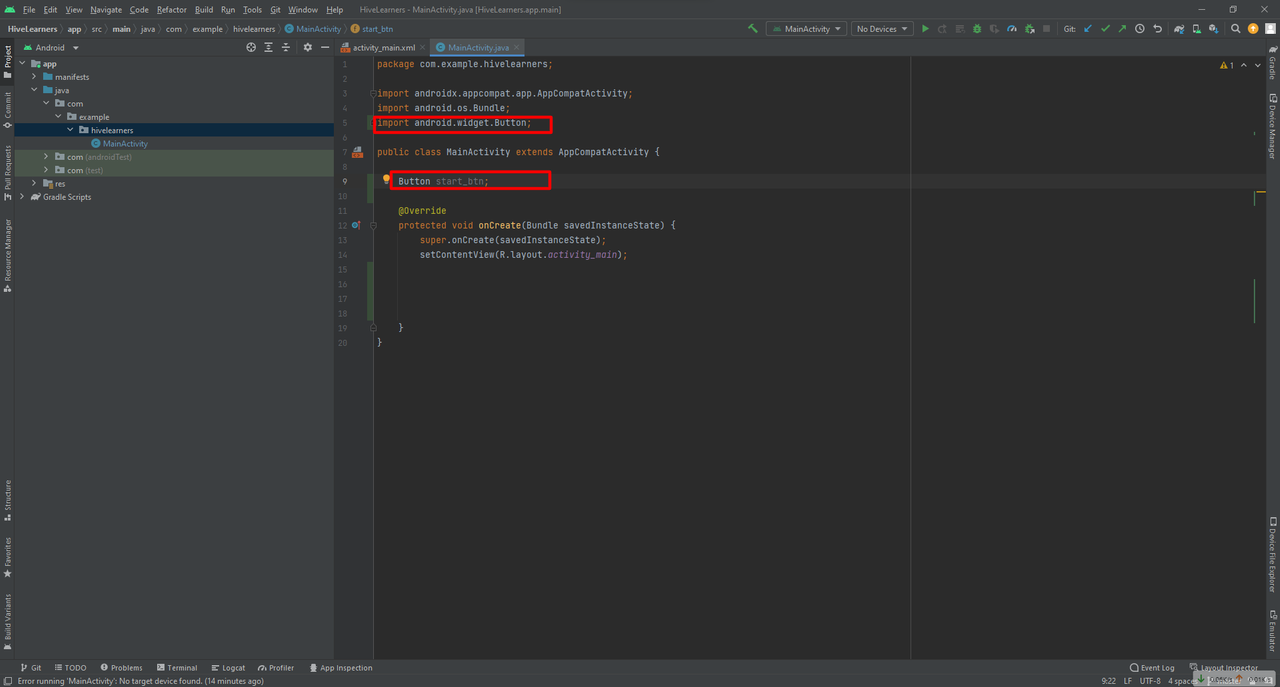The height and width of the screenshot is (687, 1280).
Task: Click the Git Update Project blue arrow
Action: pyautogui.click(x=1087, y=29)
